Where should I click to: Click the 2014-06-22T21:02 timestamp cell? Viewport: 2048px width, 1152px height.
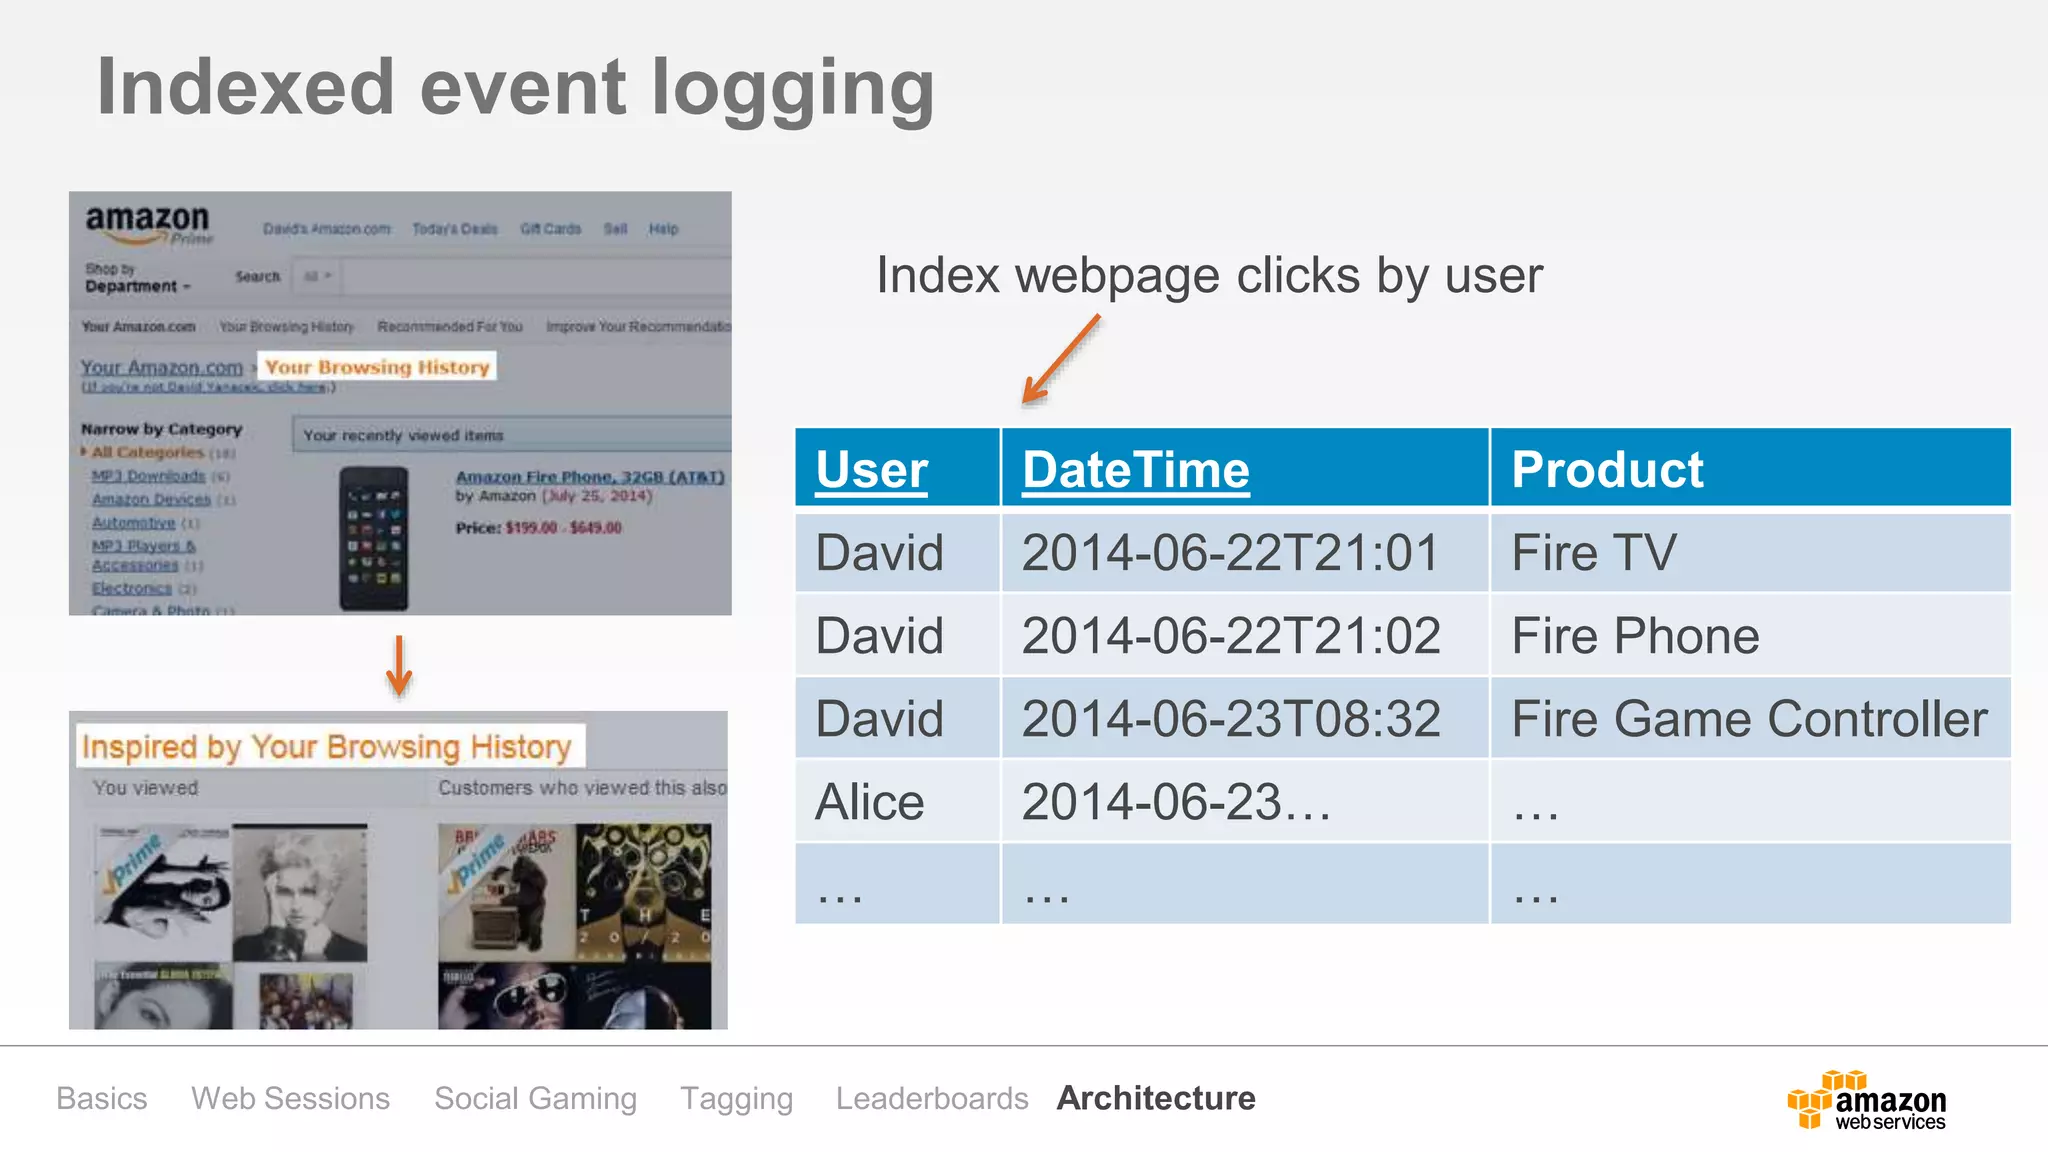(1245, 635)
